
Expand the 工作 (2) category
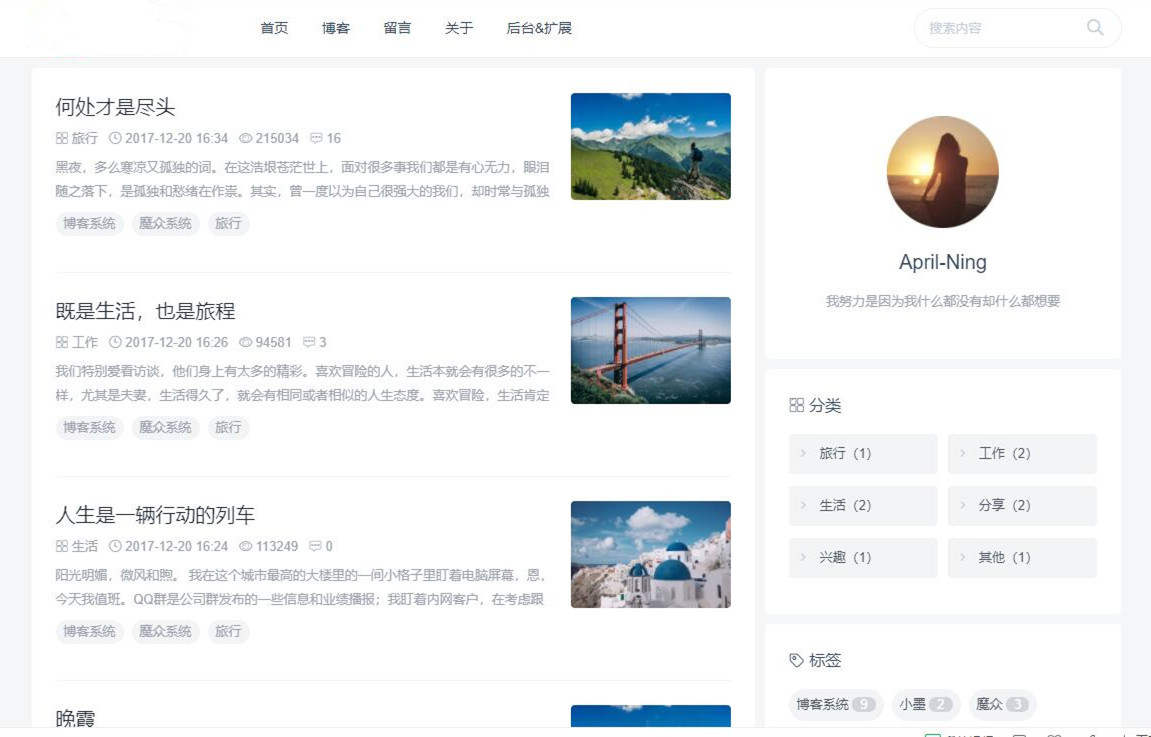coord(1023,454)
